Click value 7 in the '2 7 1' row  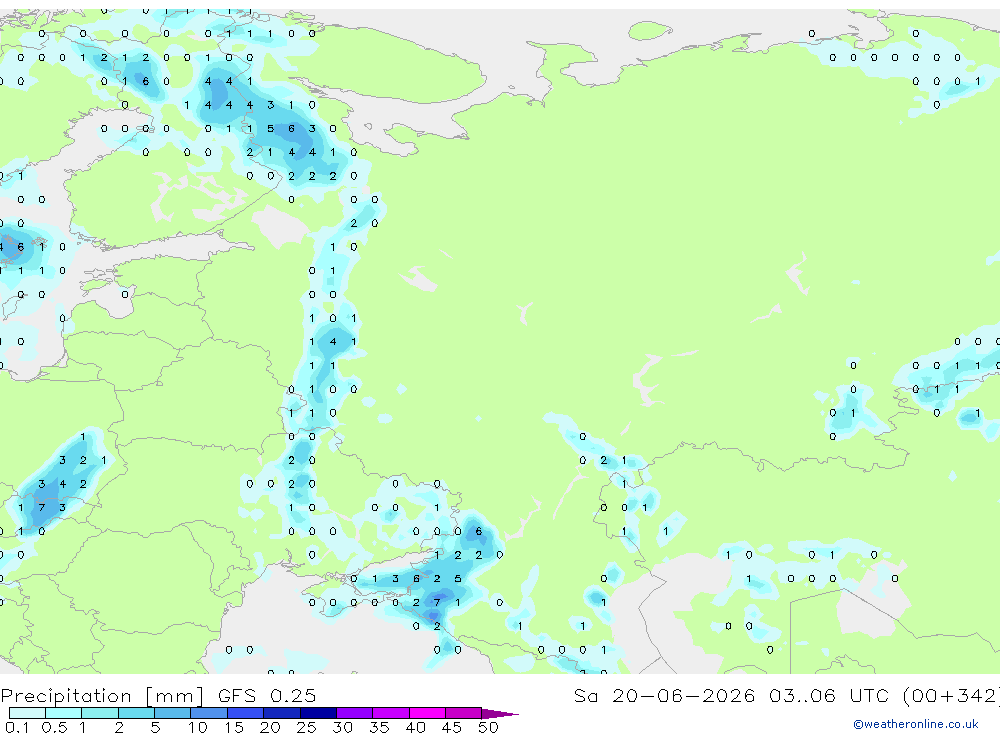pyautogui.click(x=437, y=602)
